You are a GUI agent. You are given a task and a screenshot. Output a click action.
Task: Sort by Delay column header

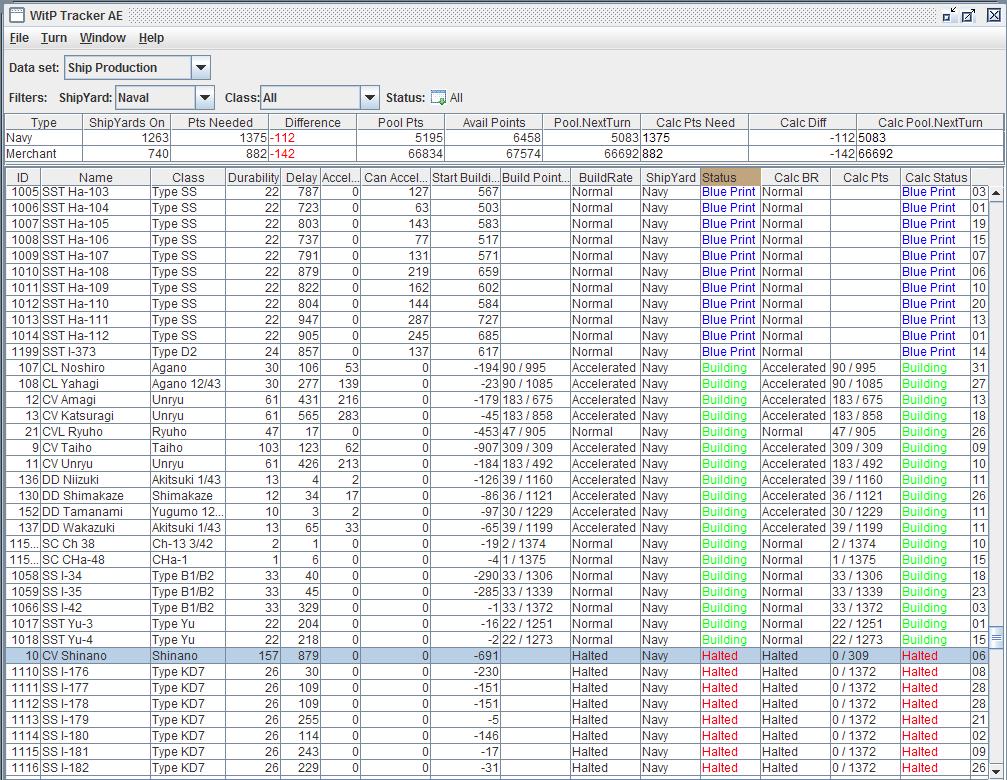301,177
